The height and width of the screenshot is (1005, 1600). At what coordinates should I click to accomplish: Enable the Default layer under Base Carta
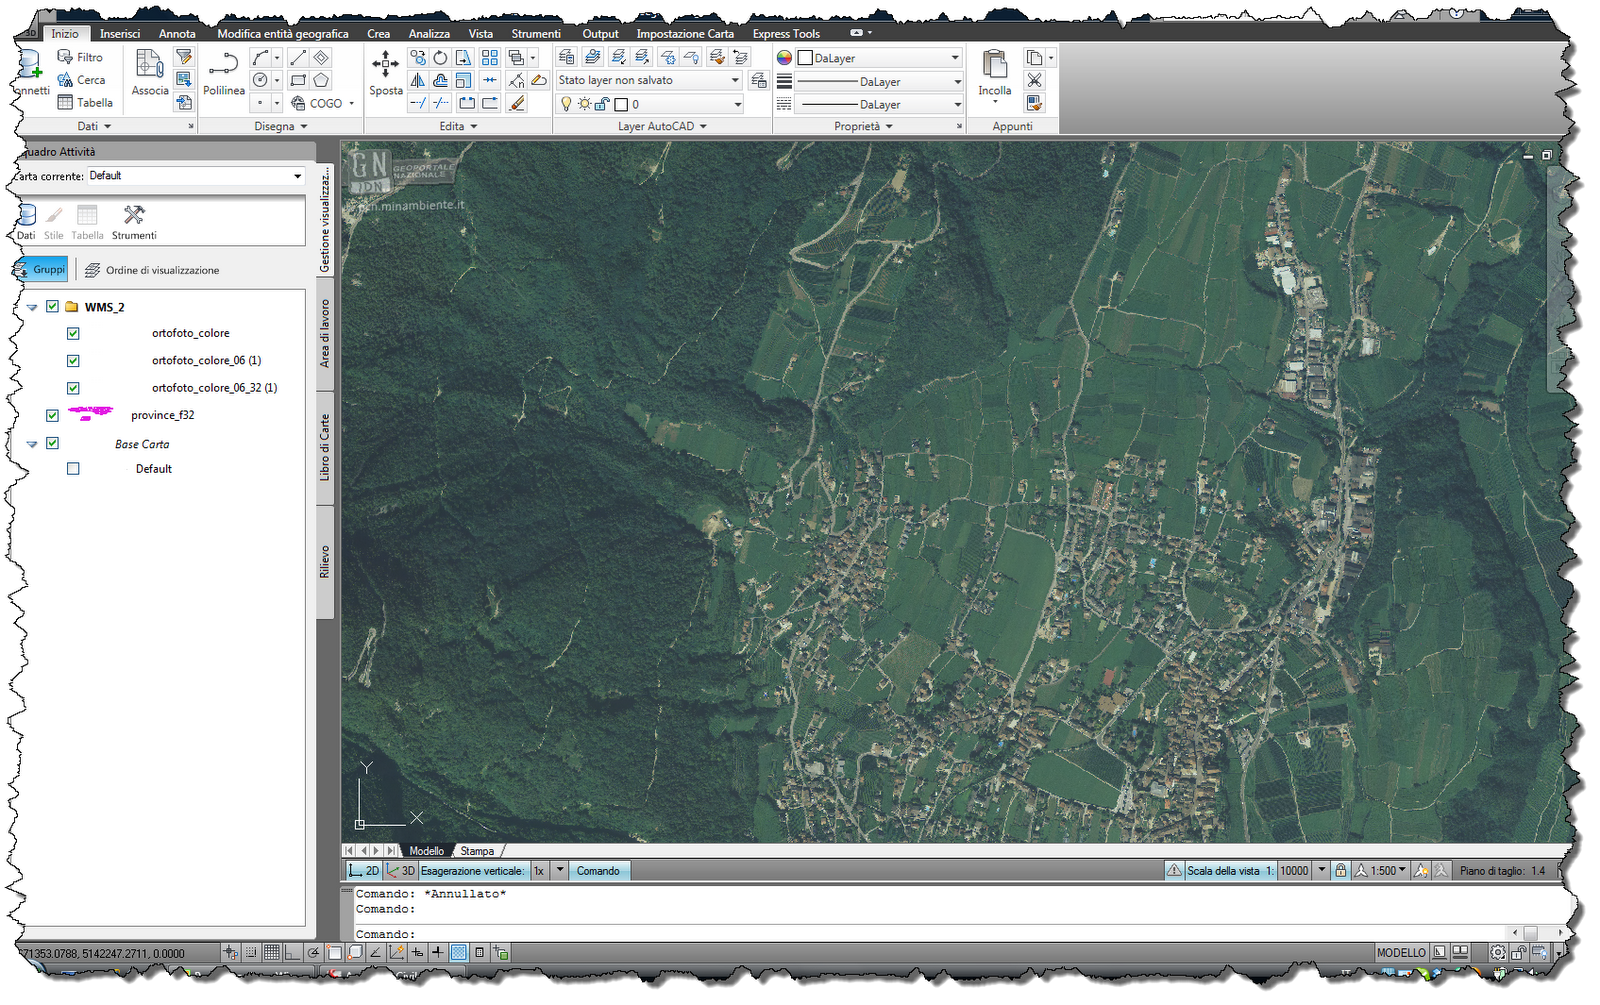click(72, 468)
